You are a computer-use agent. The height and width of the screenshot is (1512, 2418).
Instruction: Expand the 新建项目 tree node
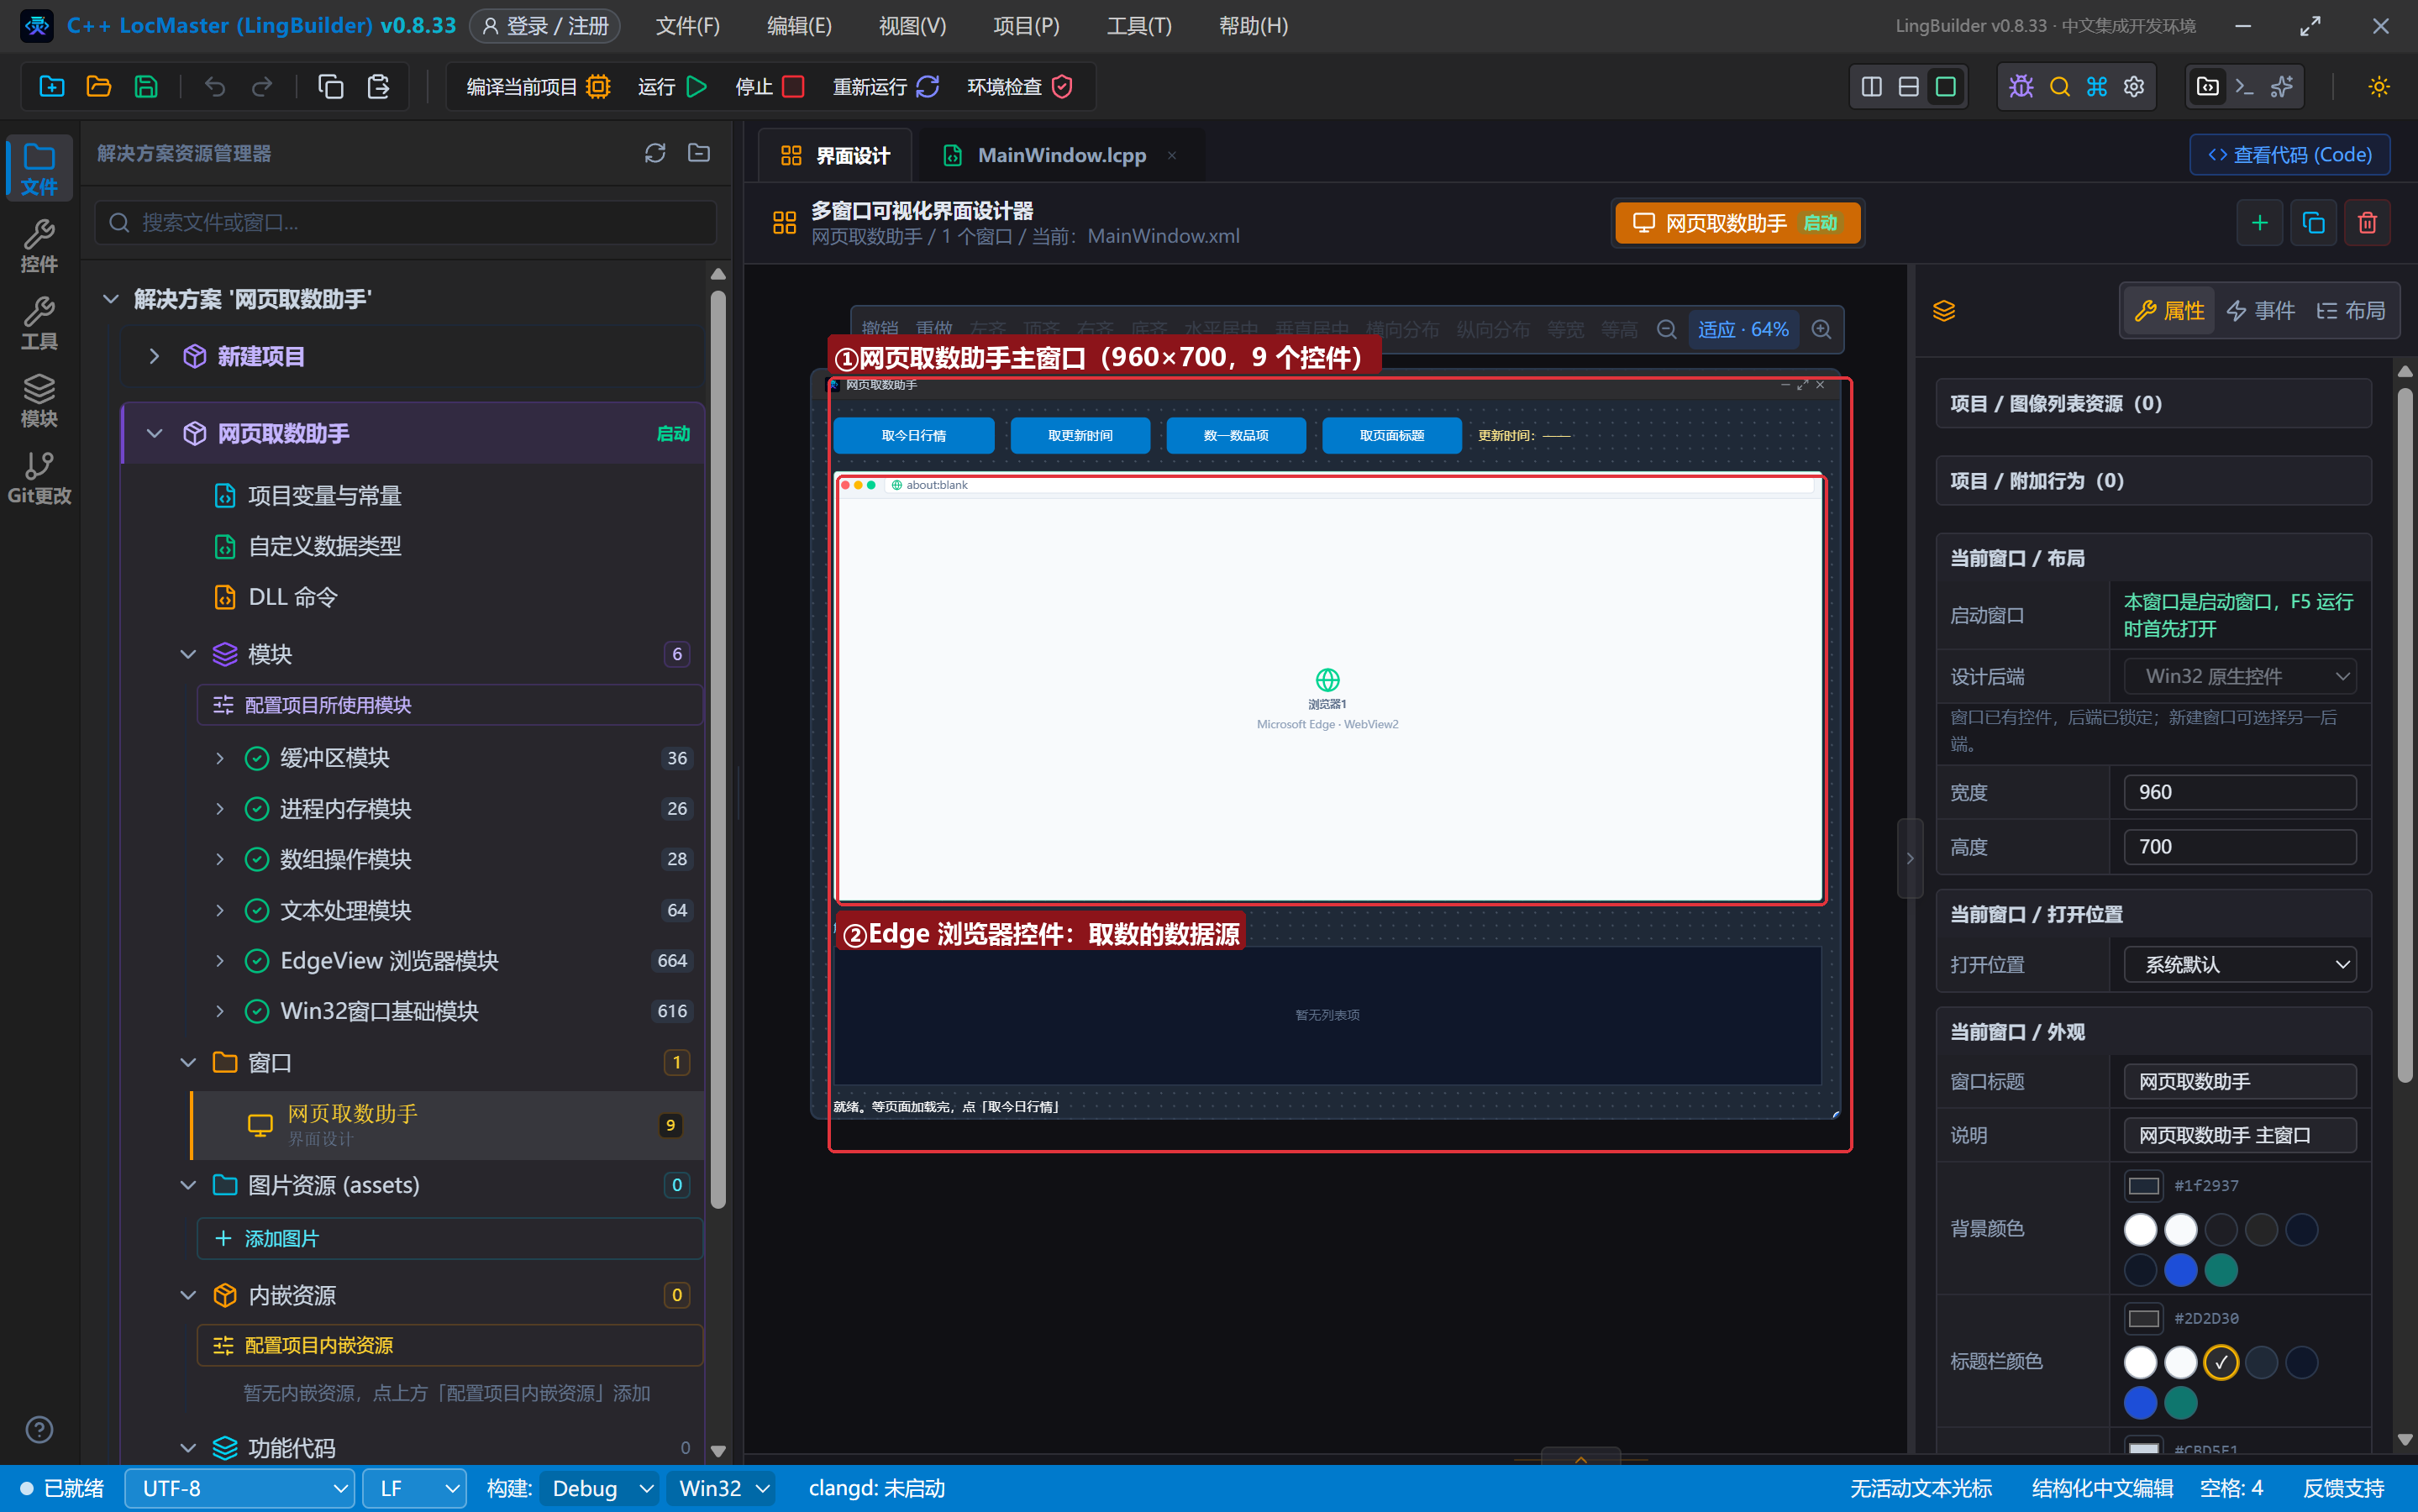[153, 356]
